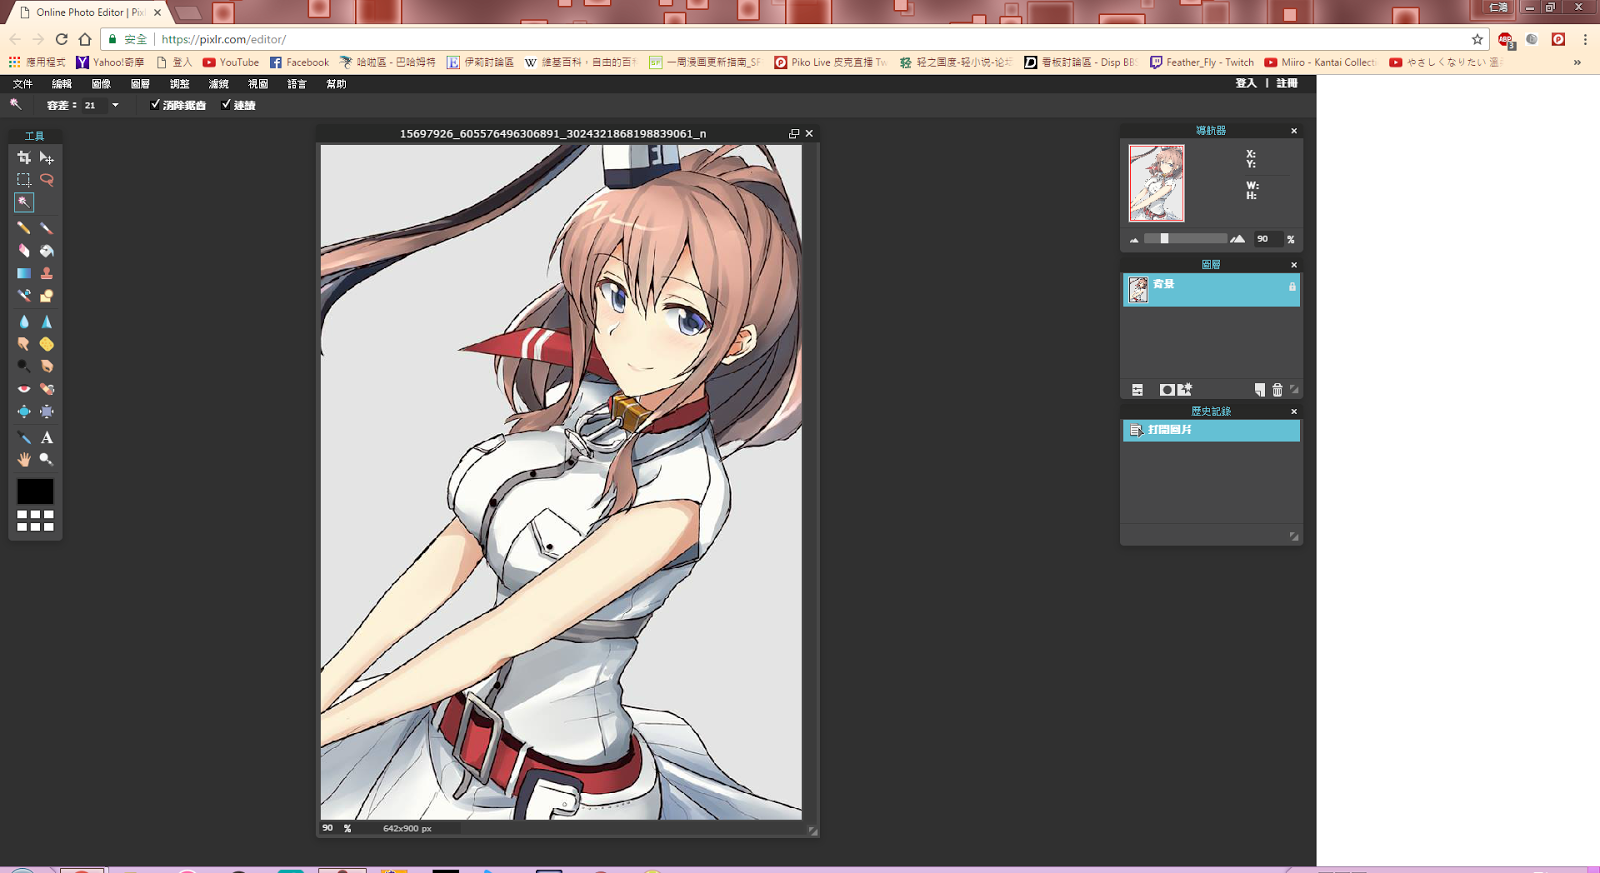Select the Color Picker eyedropper tool
Viewport: 1600px width, 873px height.
point(24,438)
